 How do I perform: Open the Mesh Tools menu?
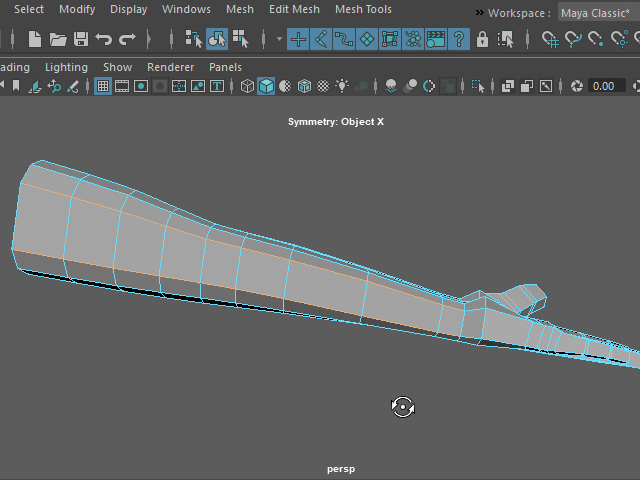[363, 10]
